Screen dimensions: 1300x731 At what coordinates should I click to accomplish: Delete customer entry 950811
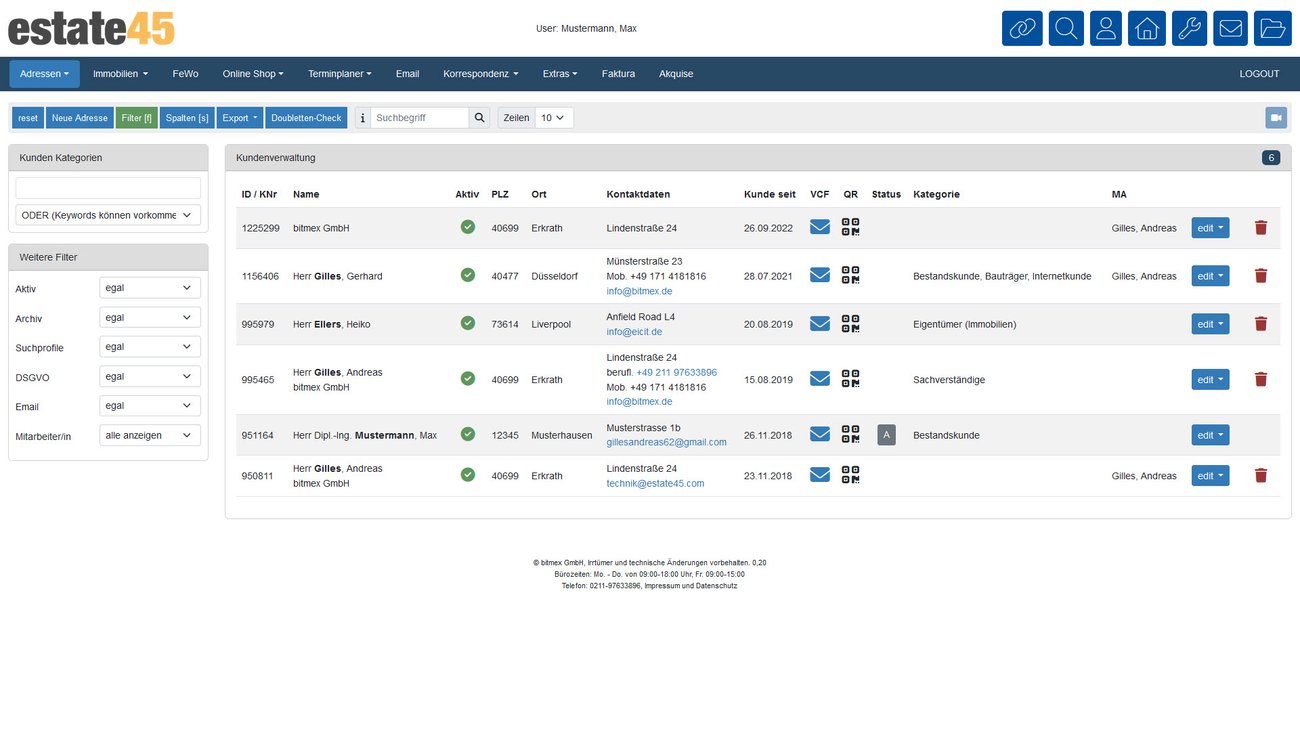pos(1260,476)
